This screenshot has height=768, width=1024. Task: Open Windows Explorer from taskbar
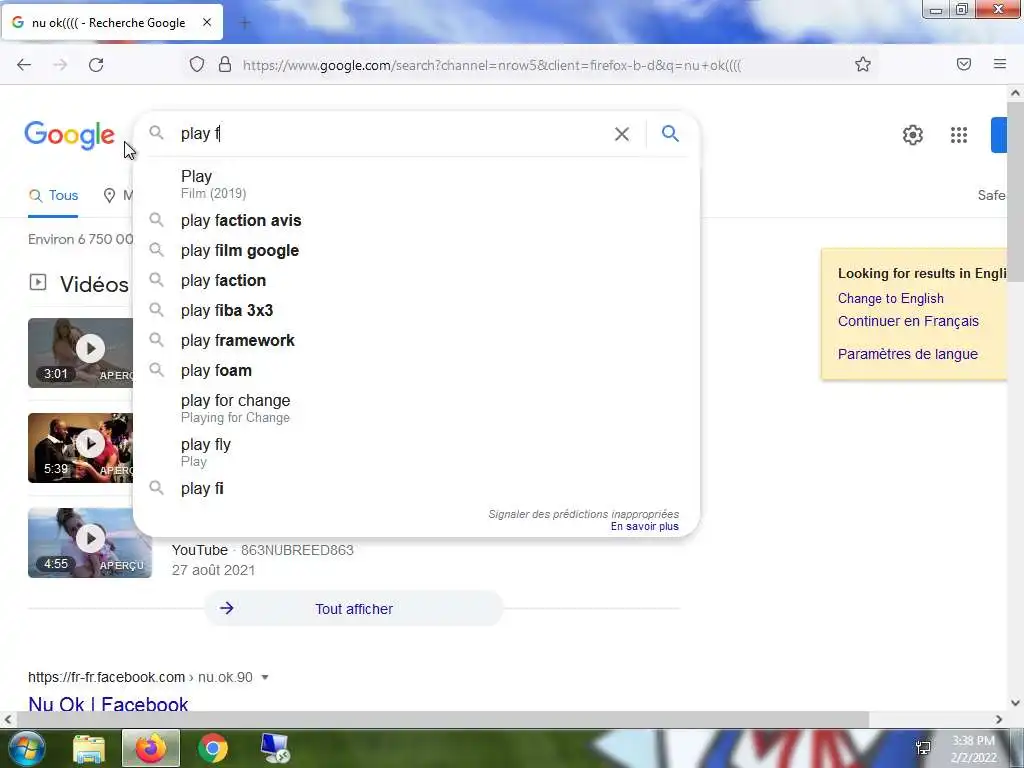tap(89, 748)
